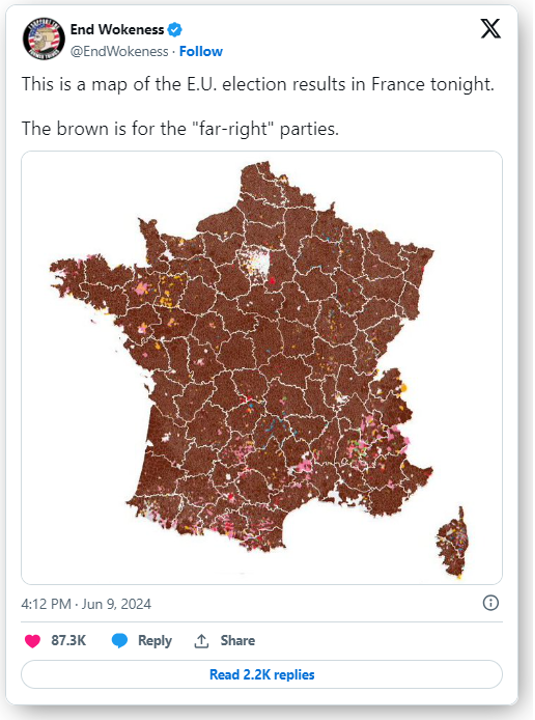Follow the EndWokeness account
Viewport: 535px width, 720px height.
[201, 51]
